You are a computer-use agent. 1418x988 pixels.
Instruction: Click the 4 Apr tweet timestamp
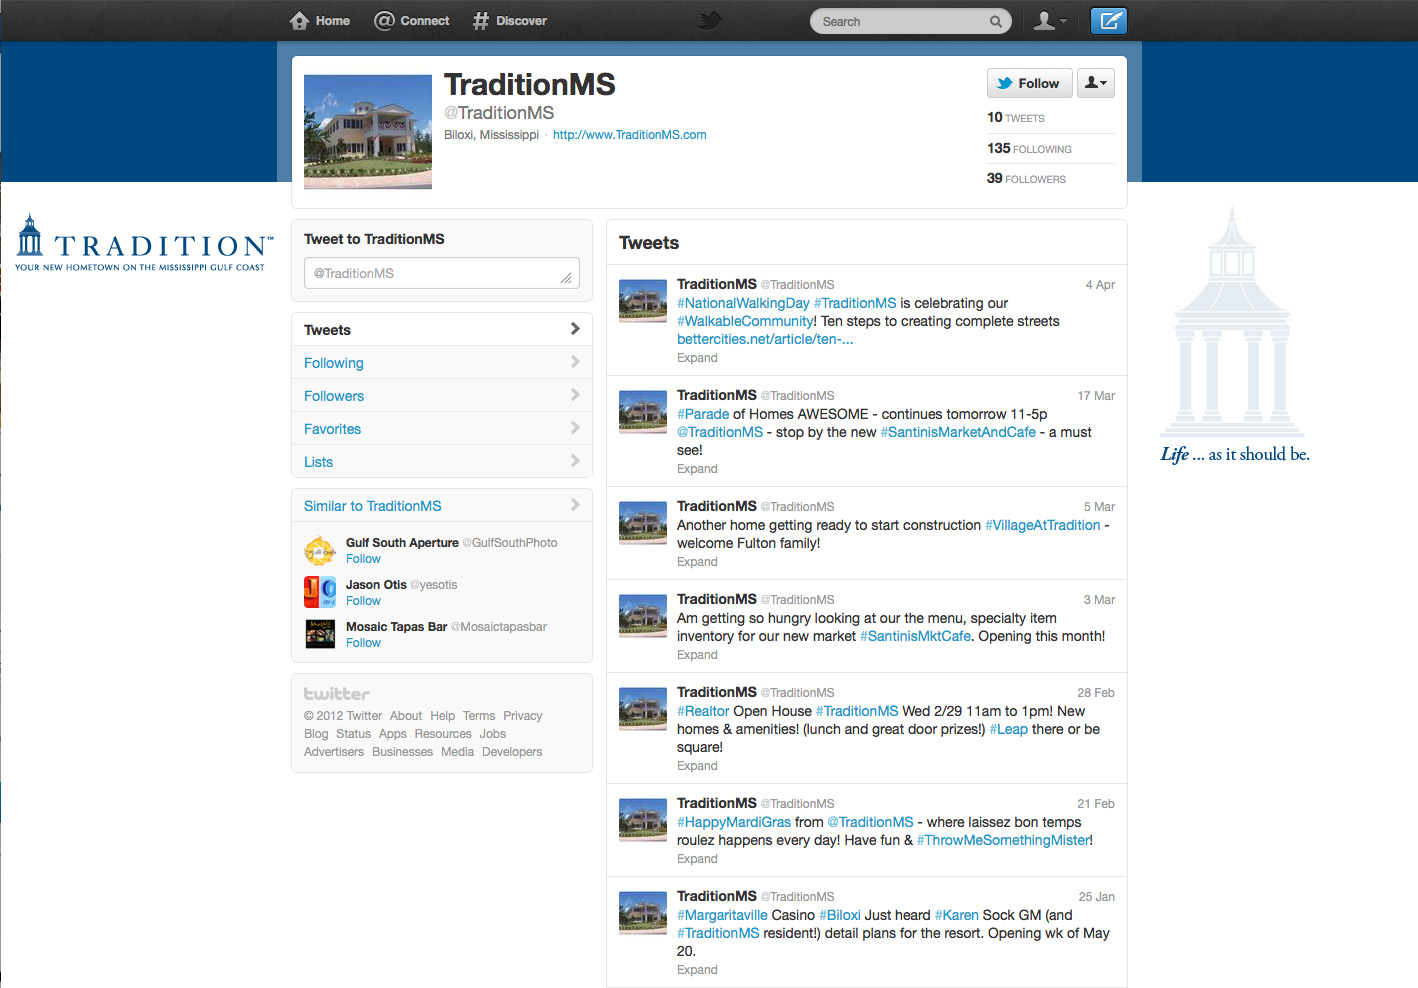click(x=1100, y=285)
